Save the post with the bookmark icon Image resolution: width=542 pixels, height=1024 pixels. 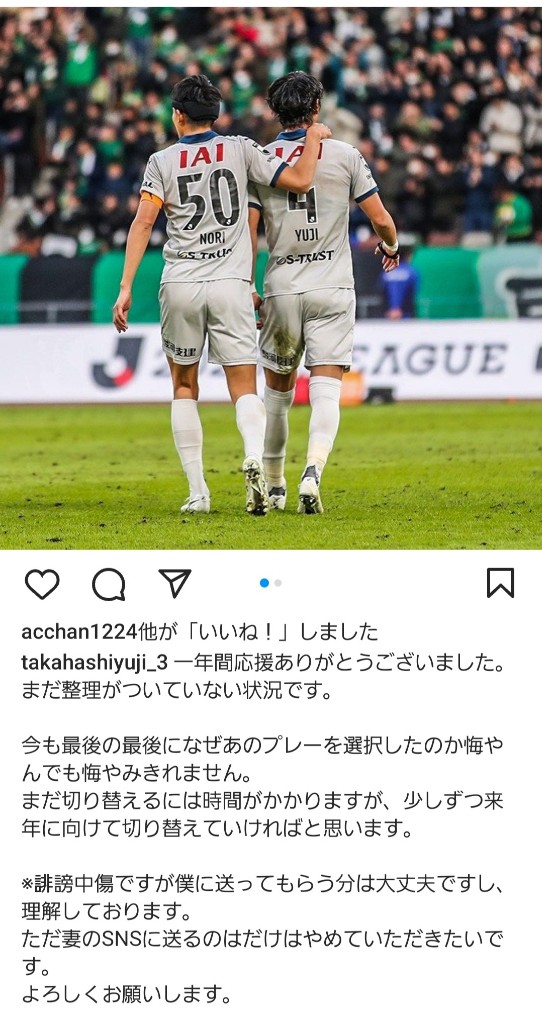point(500,583)
